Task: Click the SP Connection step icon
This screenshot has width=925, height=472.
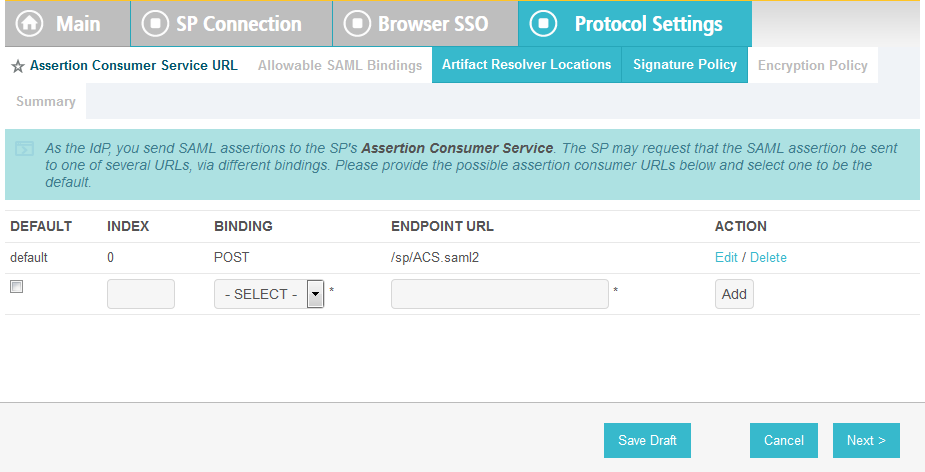Action: (x=156, y=24)
